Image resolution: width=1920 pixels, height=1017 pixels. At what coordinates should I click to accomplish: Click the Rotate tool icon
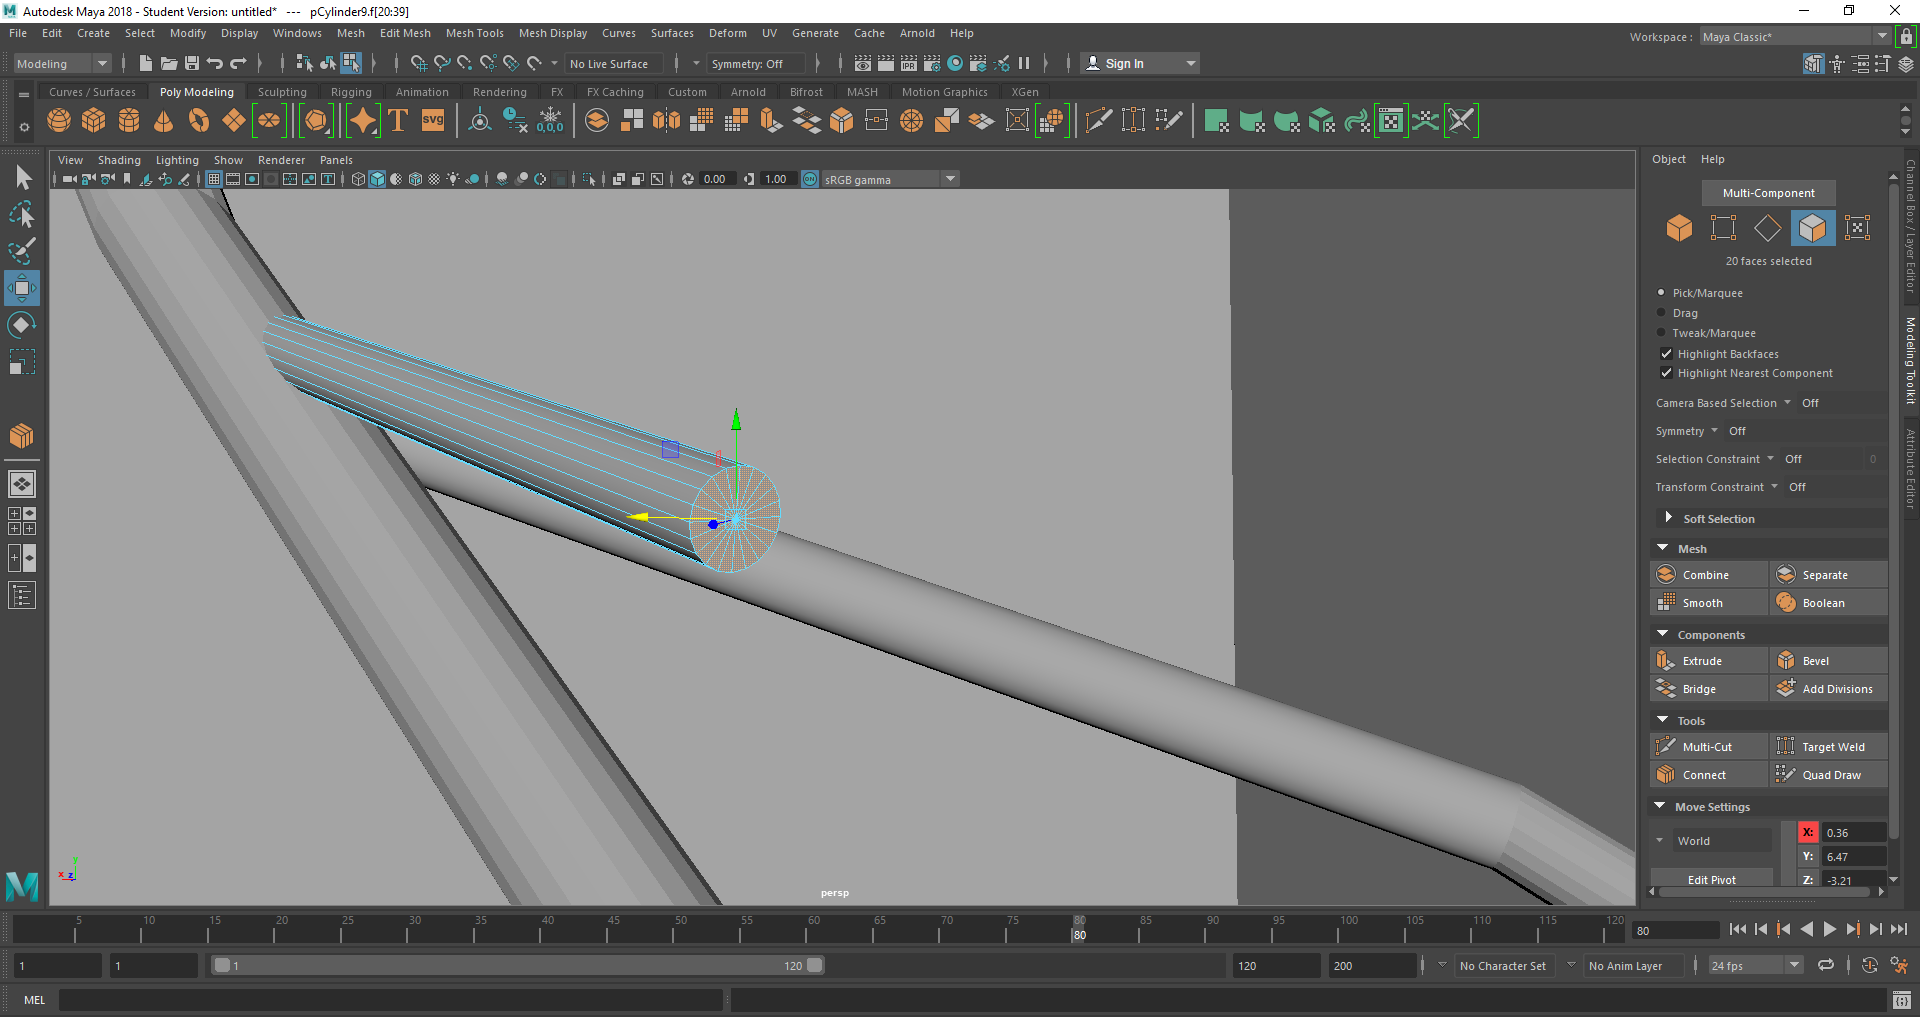(x=21, y=325)
